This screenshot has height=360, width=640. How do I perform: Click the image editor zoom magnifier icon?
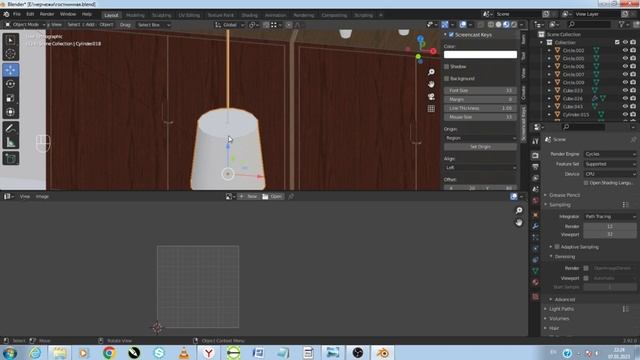[x=519, y=210]
